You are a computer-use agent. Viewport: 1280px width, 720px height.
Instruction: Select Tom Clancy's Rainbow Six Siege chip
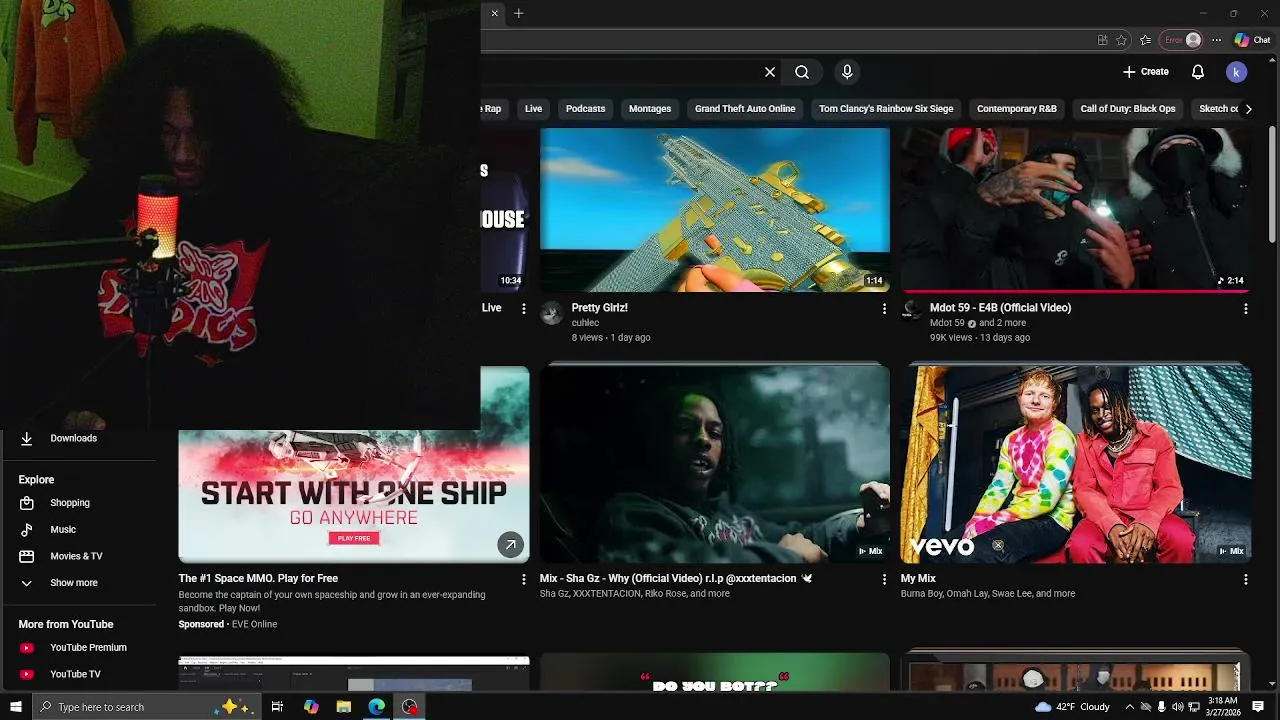point(886,109)
